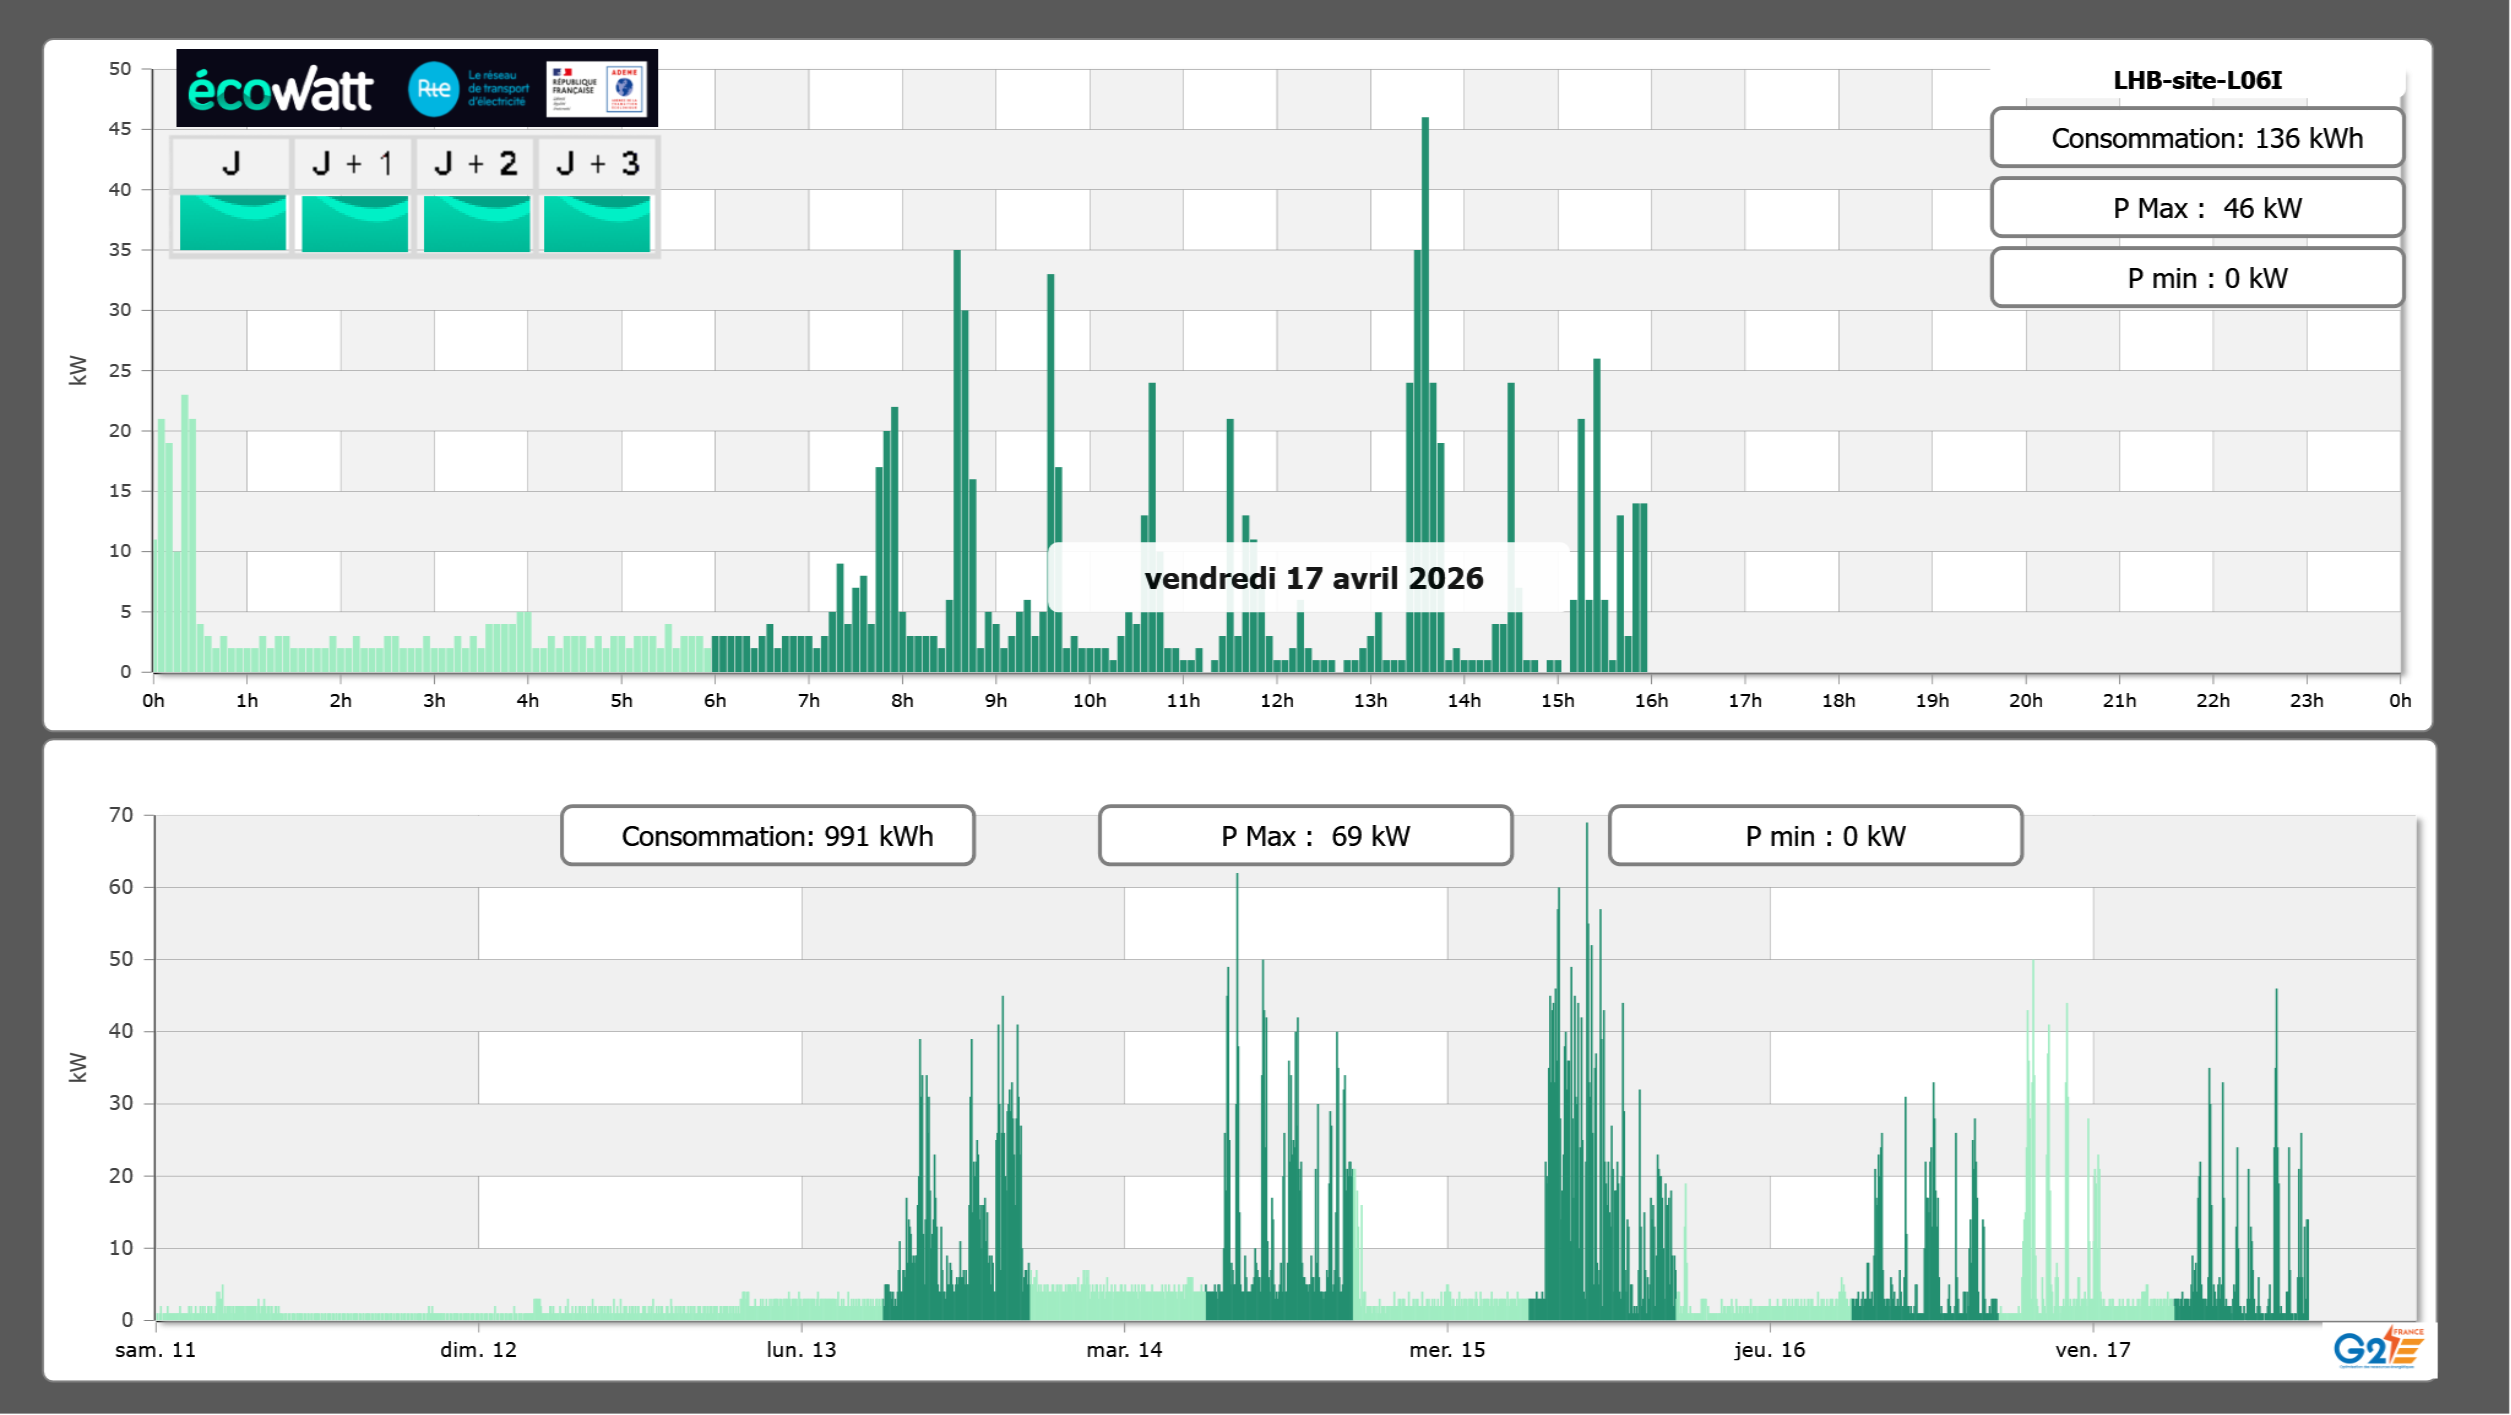Click the P Max : 46 kW box
Viewport: 2511px width, 1415px height.
(x=2196, y=208)
